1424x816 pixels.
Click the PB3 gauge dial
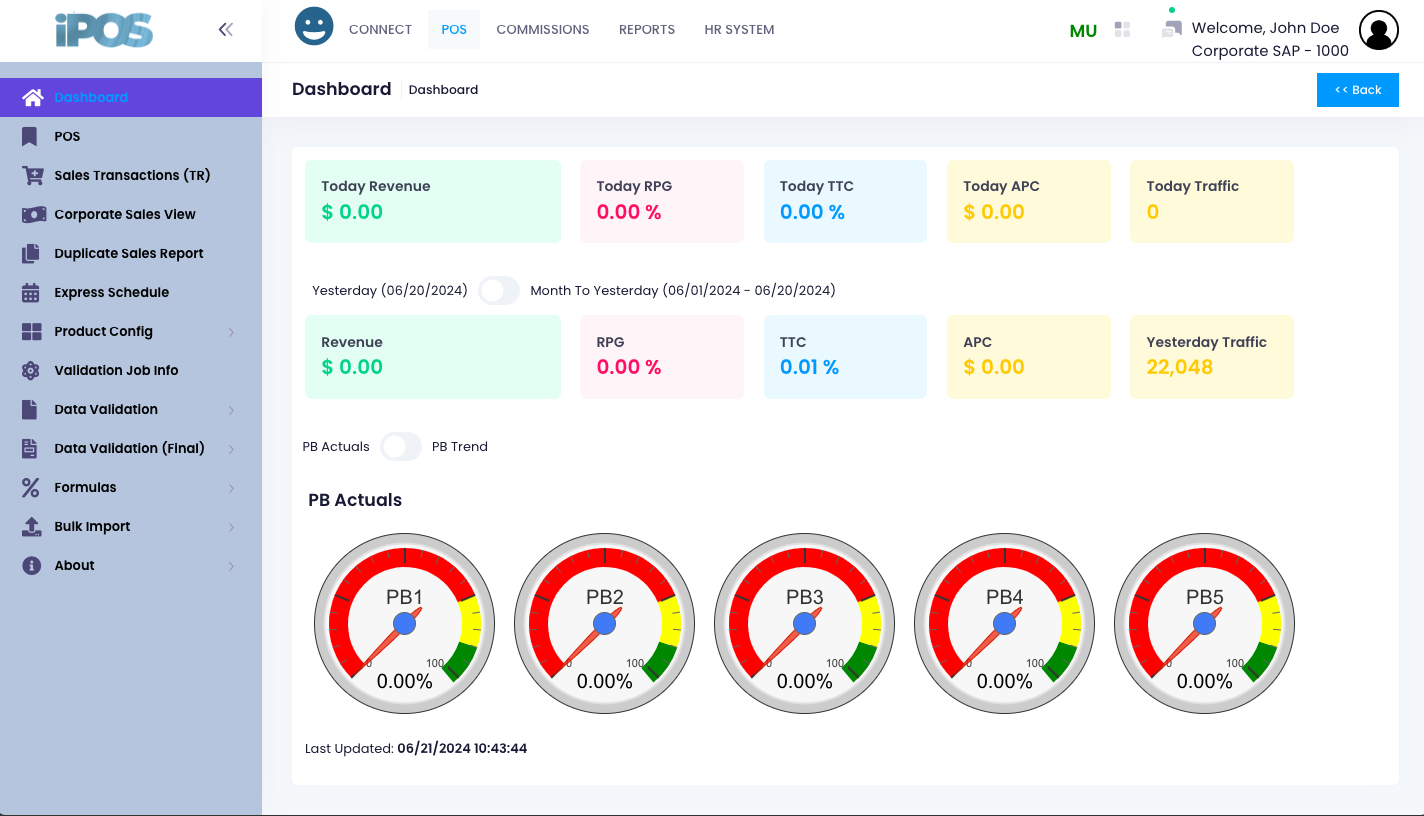pyautogui.click(x=804, y=623)
